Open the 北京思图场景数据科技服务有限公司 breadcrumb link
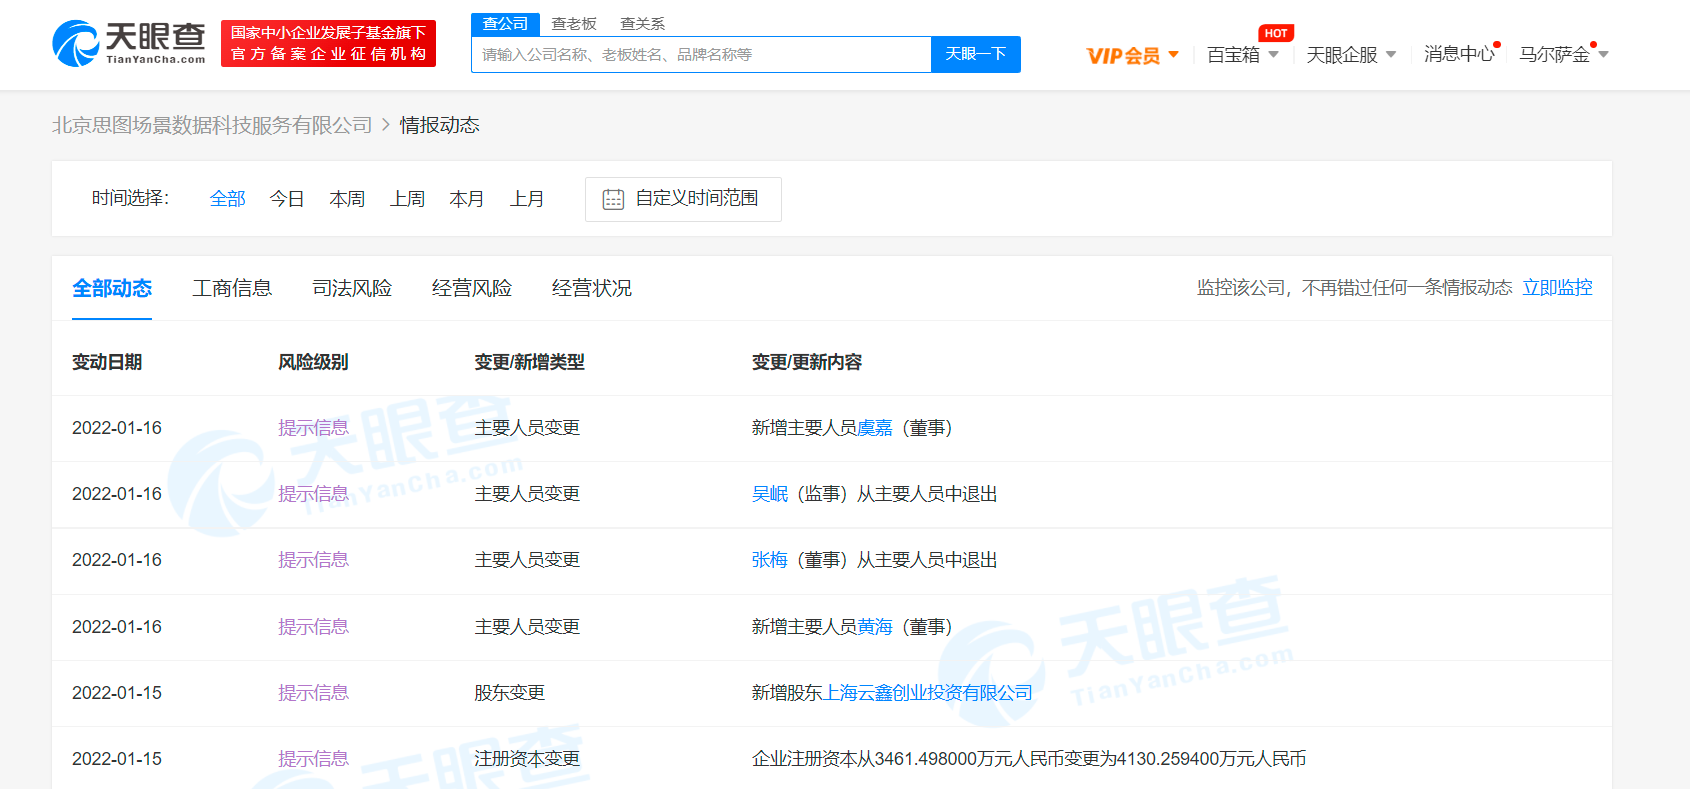1690x789 pixels. 212,125
